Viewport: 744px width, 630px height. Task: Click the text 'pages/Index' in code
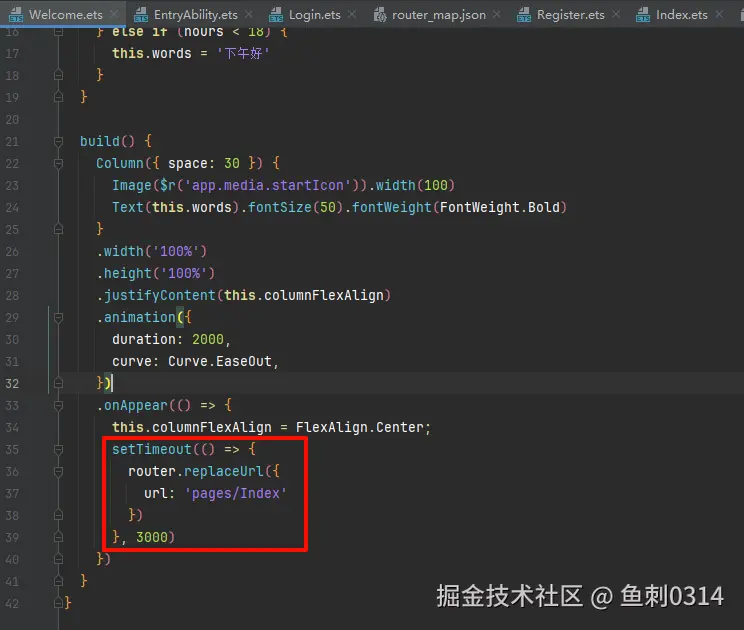tap(235, 493)
